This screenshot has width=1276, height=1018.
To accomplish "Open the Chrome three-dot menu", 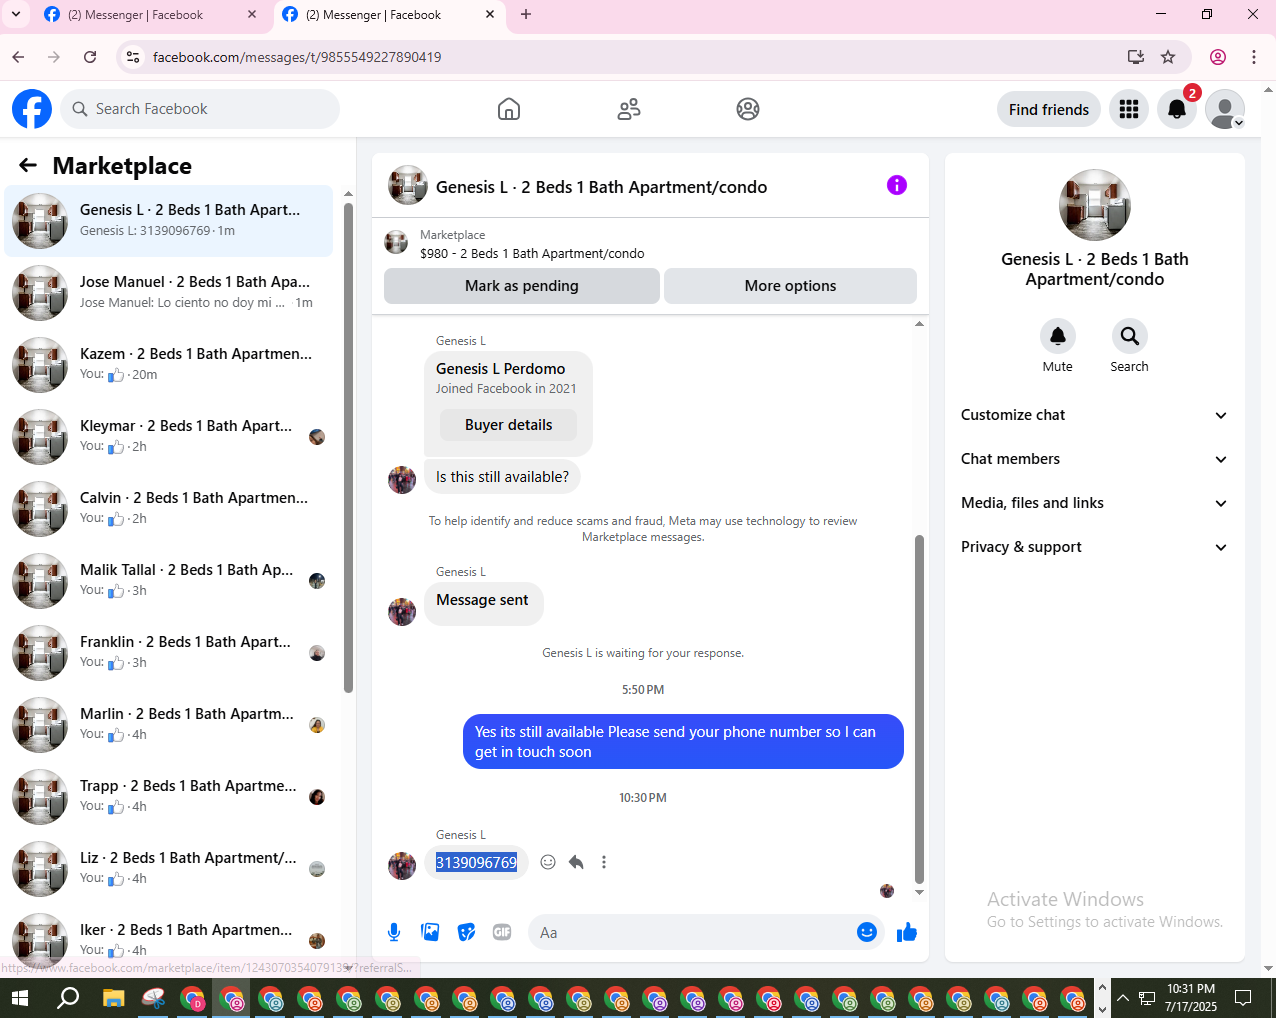I will coord(1254,57).
